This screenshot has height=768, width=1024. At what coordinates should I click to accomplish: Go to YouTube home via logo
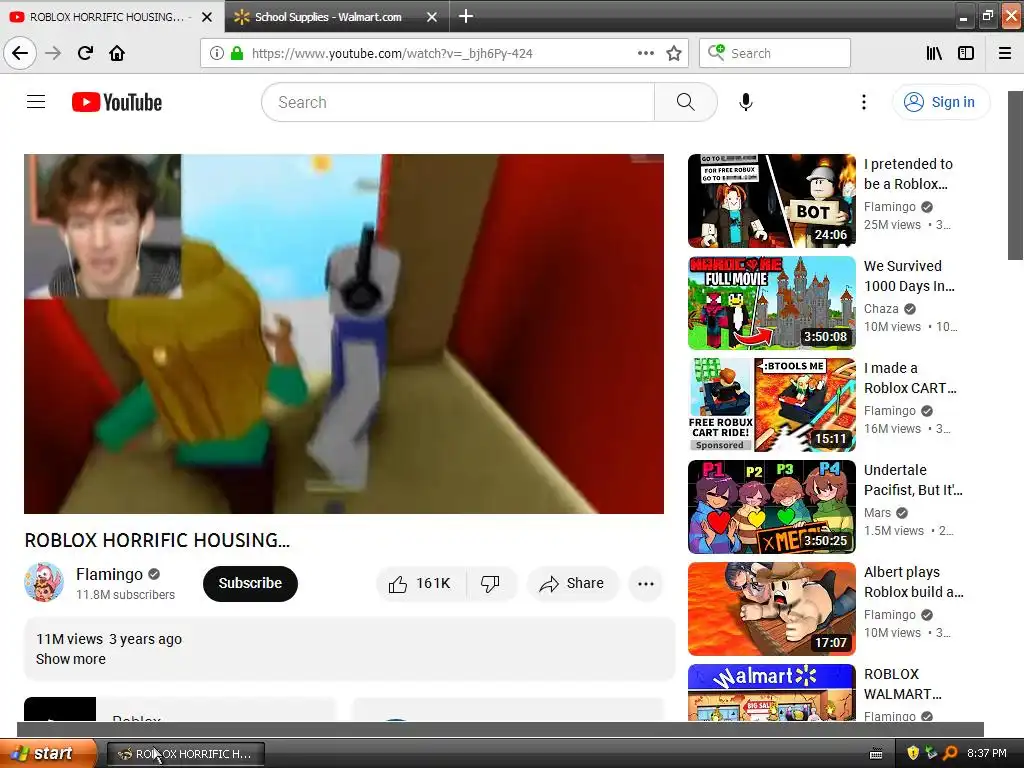117,102
